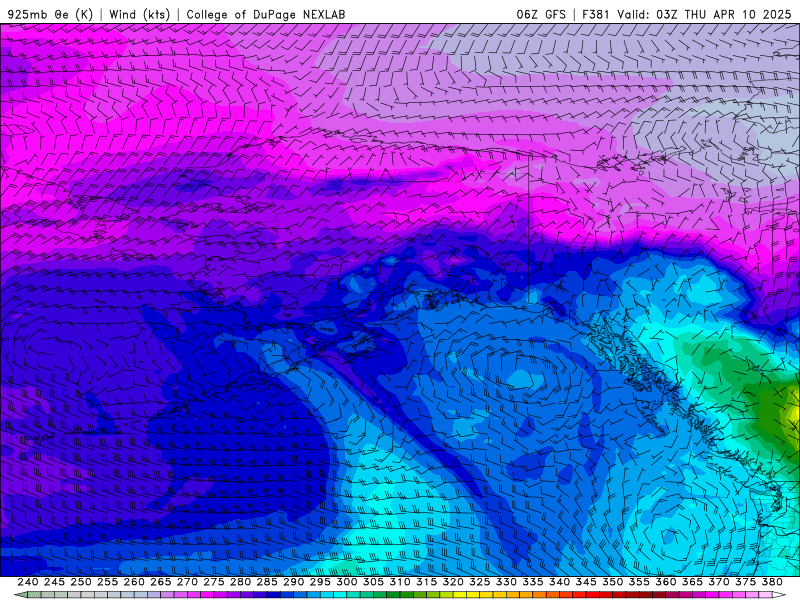
Task: Click the 270 scale value
Action: (187, 582)
